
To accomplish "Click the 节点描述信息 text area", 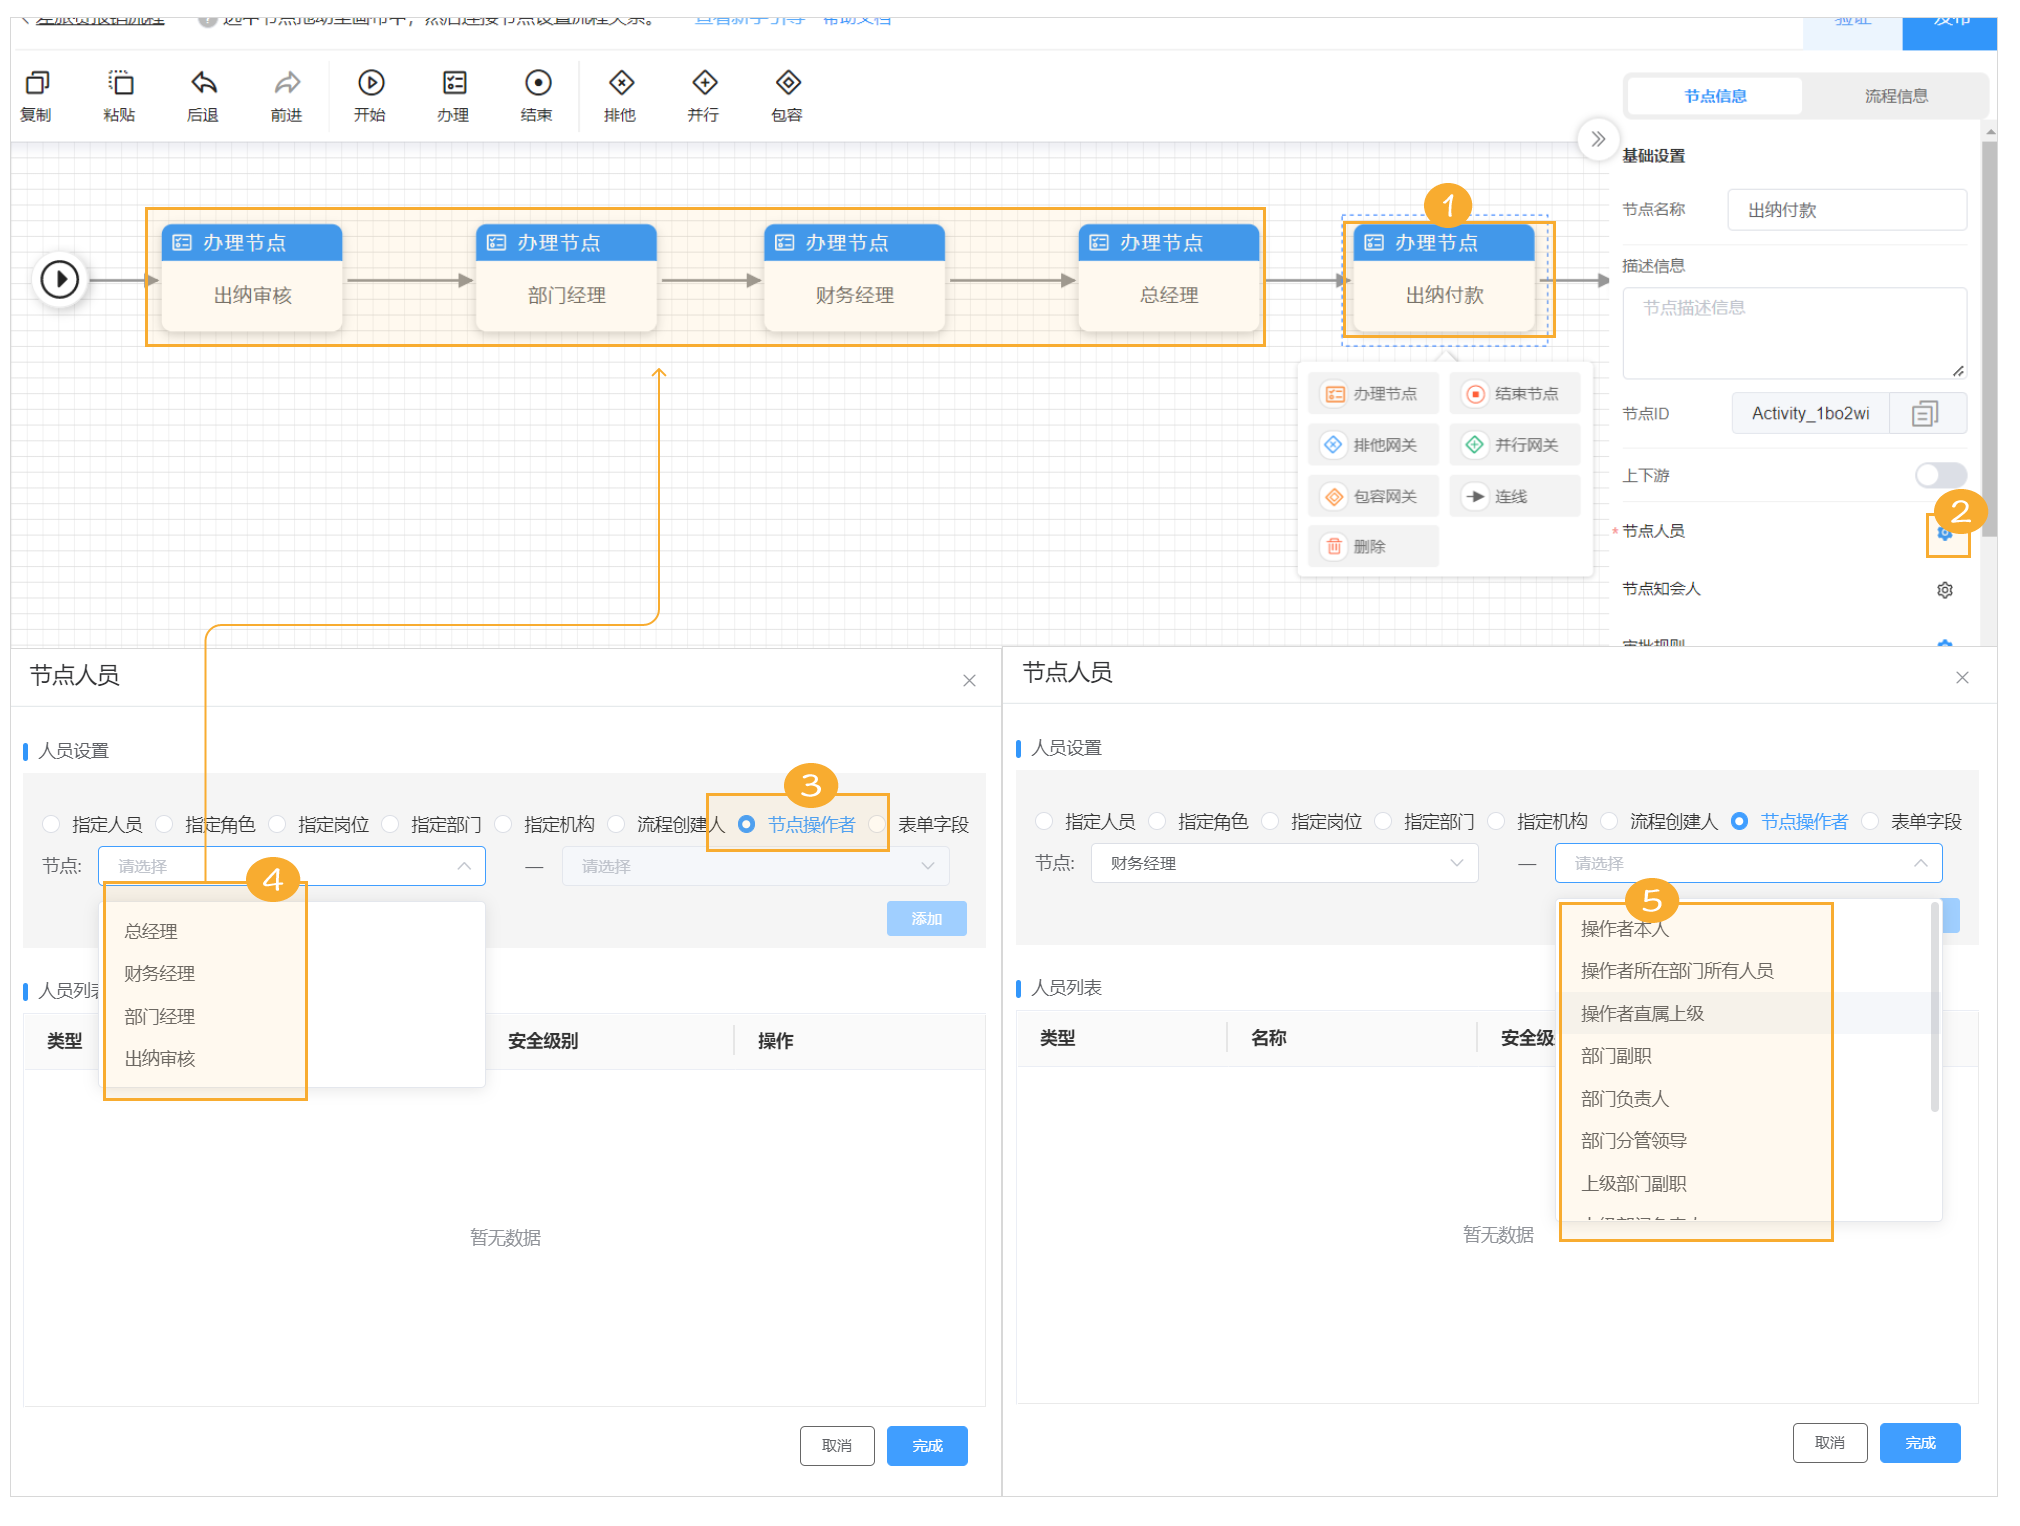I will (x=1793, y=333).
